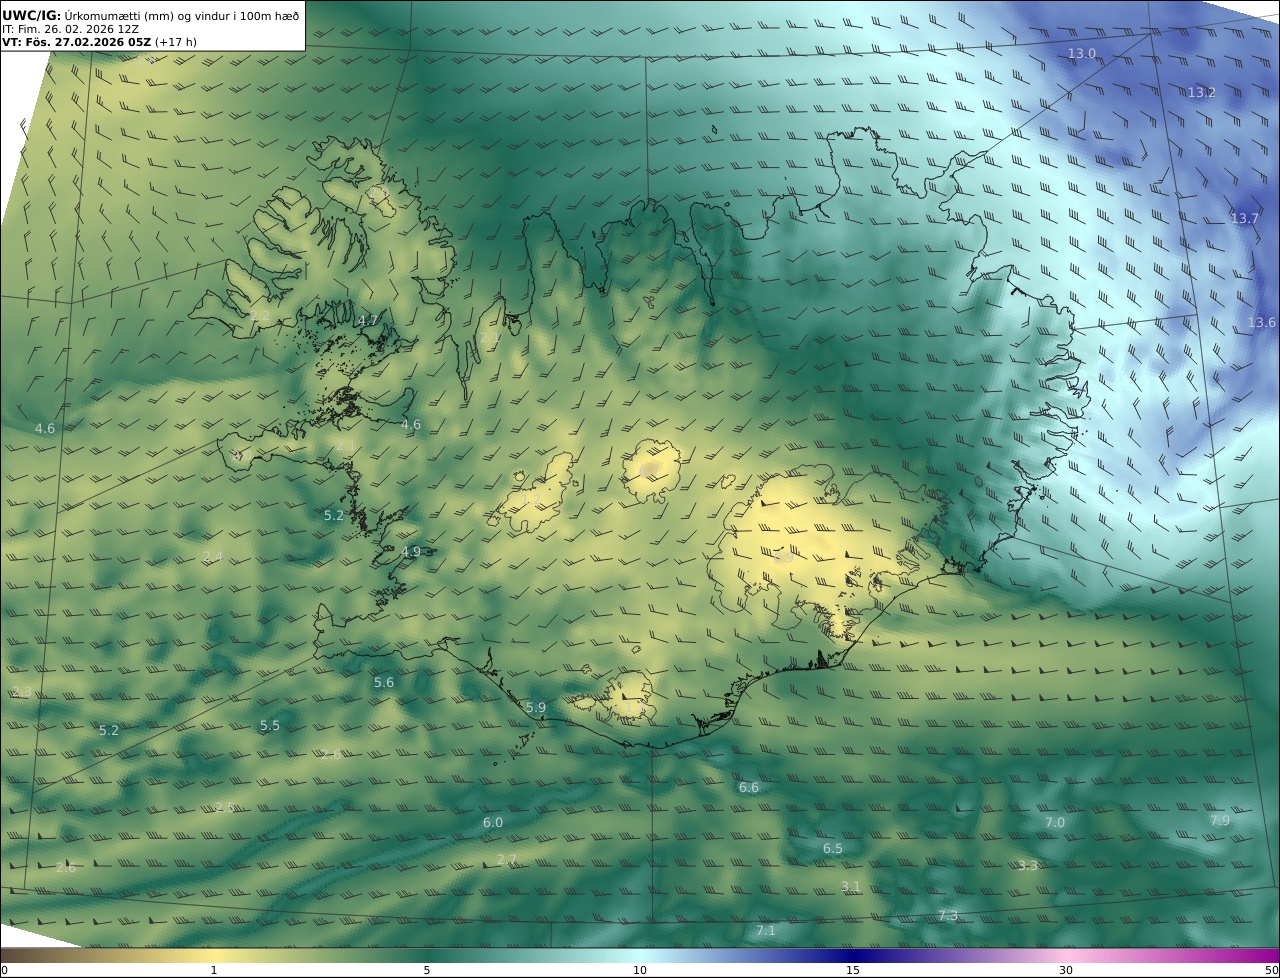Click the 6.6 value on the map

pyautogui.click(x=749, y=787)
